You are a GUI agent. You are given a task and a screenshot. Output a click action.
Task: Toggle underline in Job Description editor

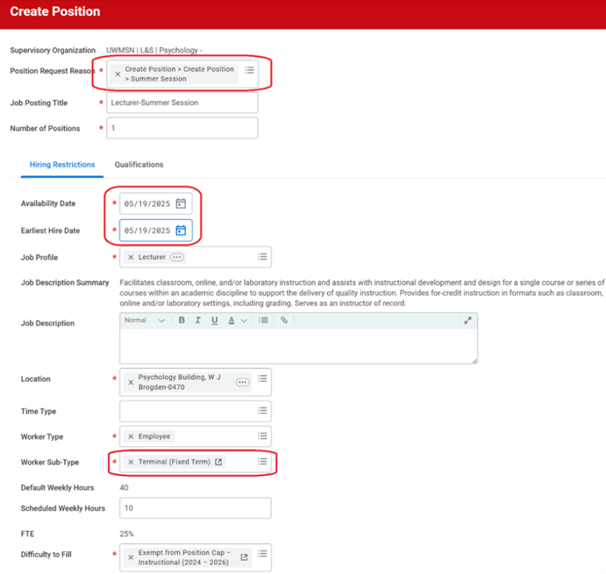tap(214, 320)
